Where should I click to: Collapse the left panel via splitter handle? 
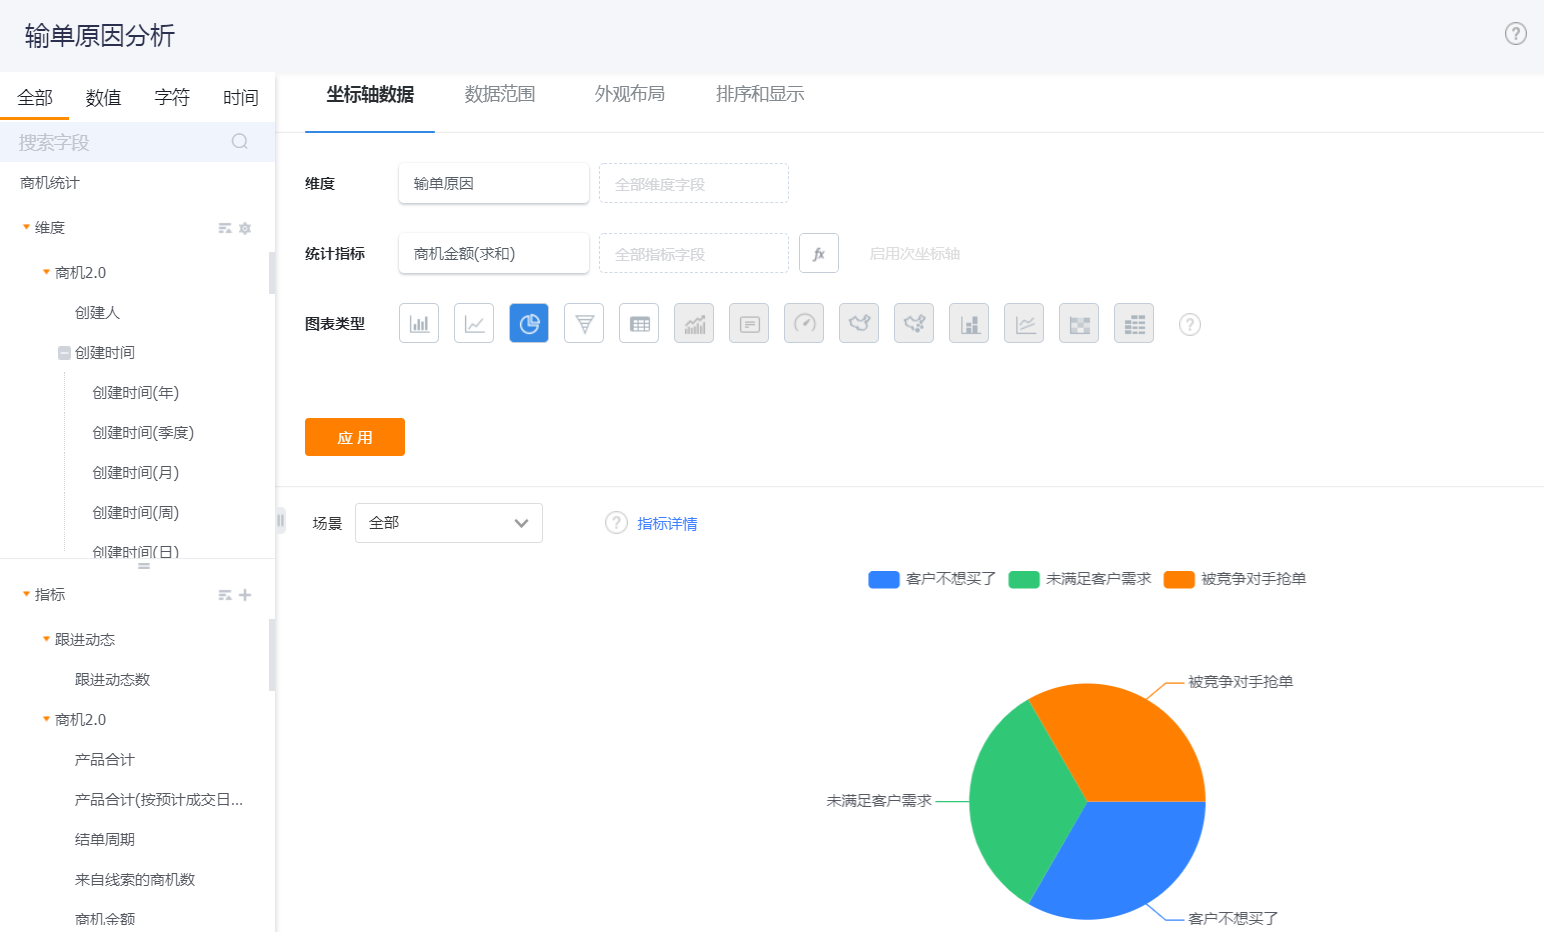click(x=280, y=520)
